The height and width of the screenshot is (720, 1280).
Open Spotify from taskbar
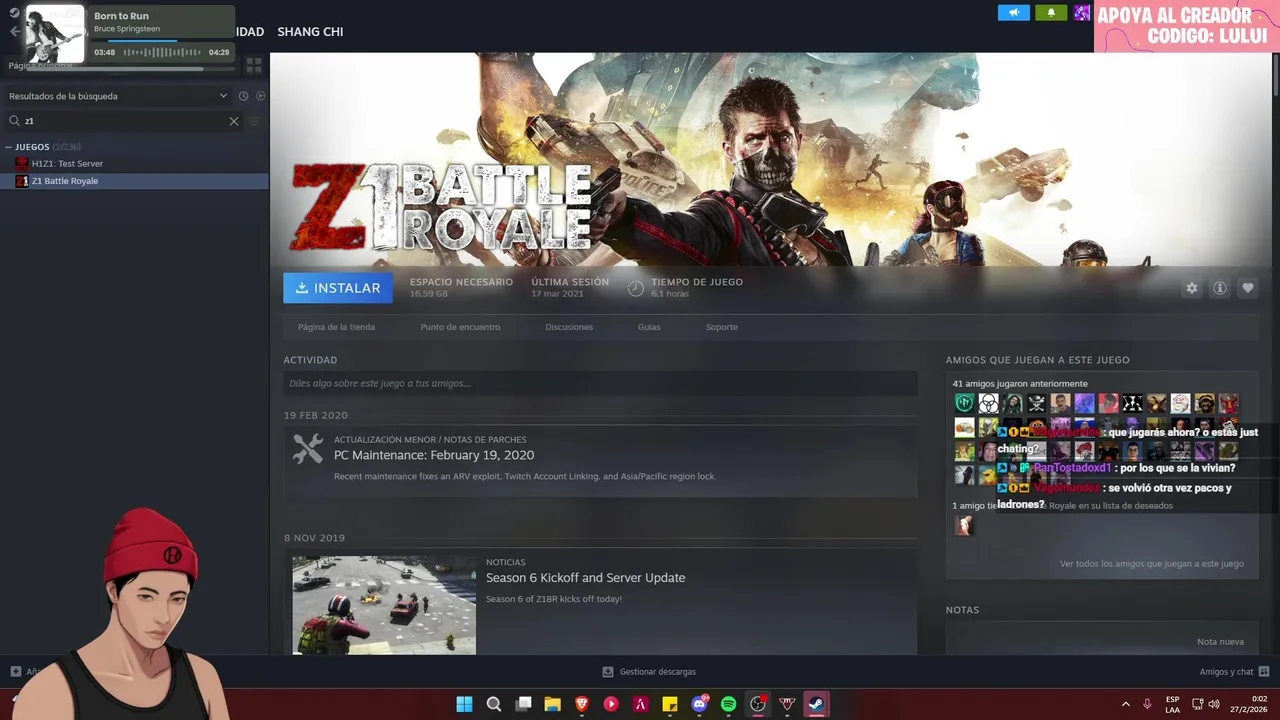[x=728, y=704]
